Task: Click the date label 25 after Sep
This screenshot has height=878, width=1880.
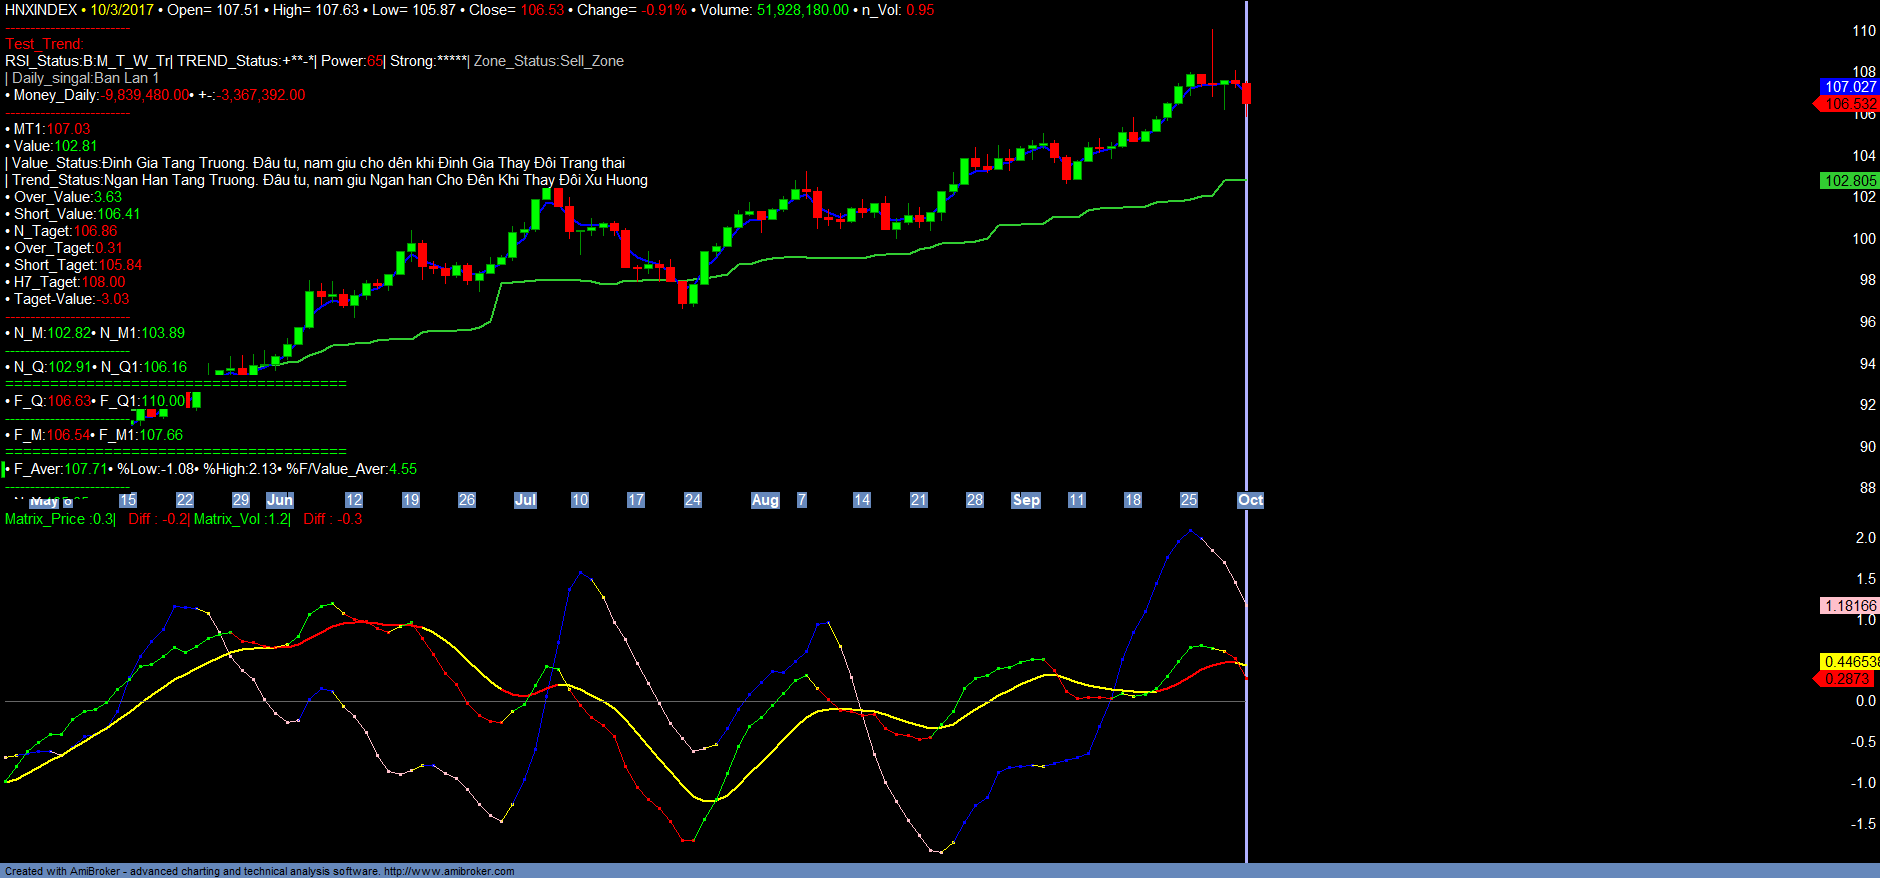Action: coord(1189,500)
